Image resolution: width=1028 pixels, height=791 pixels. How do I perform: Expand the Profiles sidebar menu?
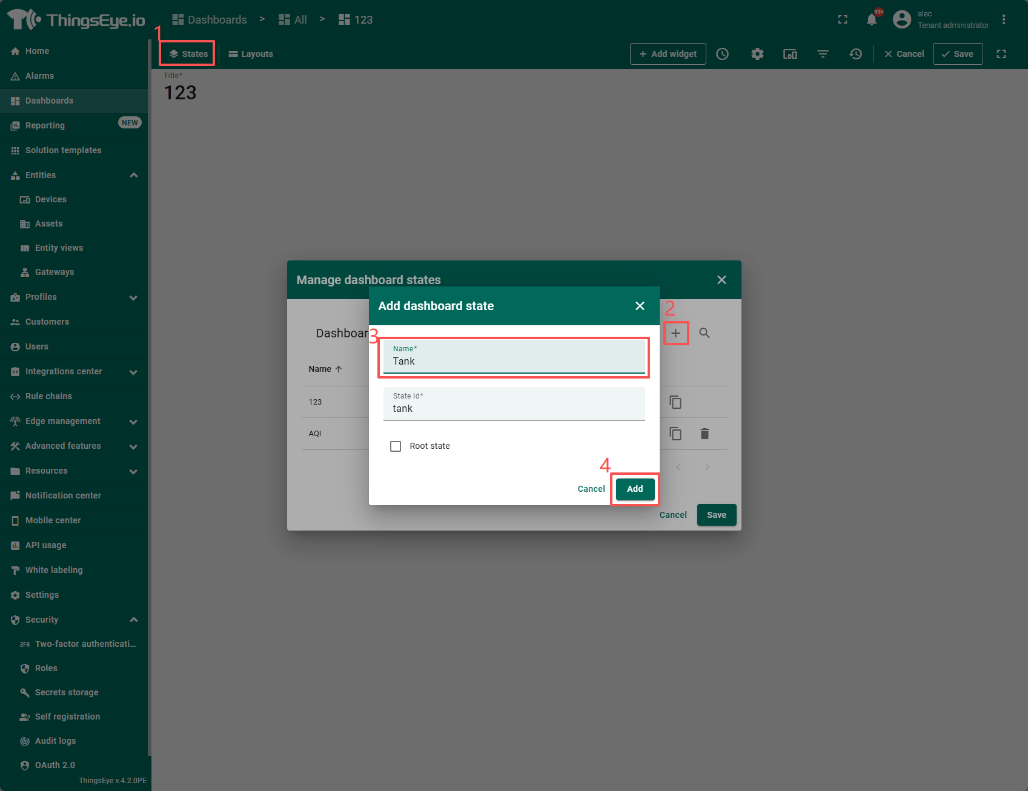coord(133,297)
